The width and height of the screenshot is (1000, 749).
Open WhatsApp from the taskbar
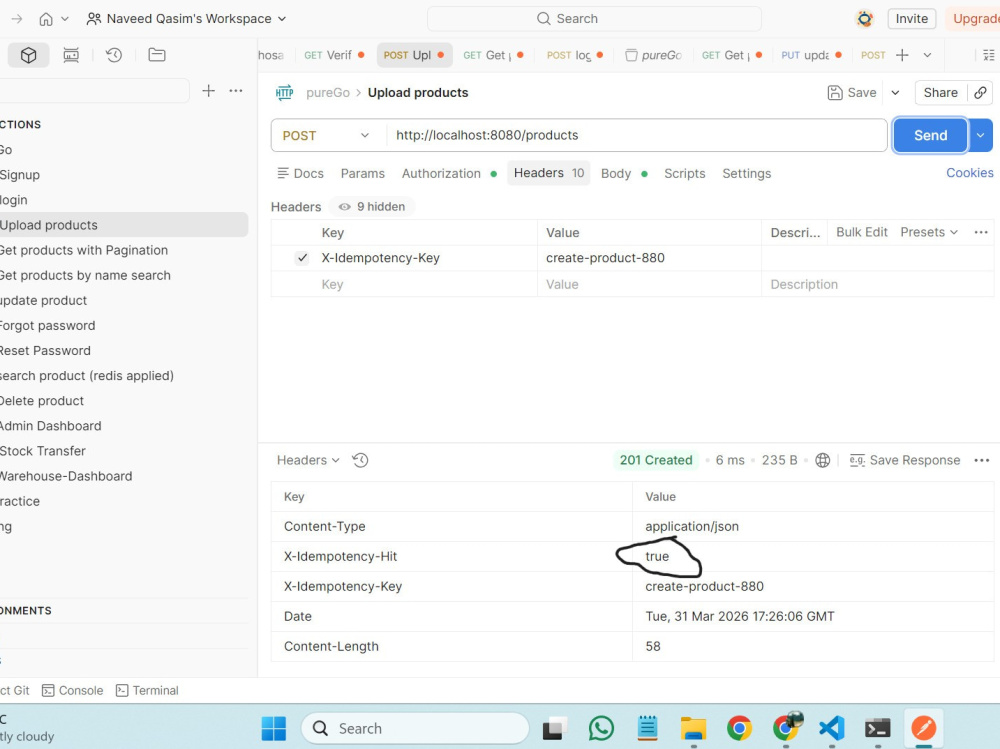[601, 728]
